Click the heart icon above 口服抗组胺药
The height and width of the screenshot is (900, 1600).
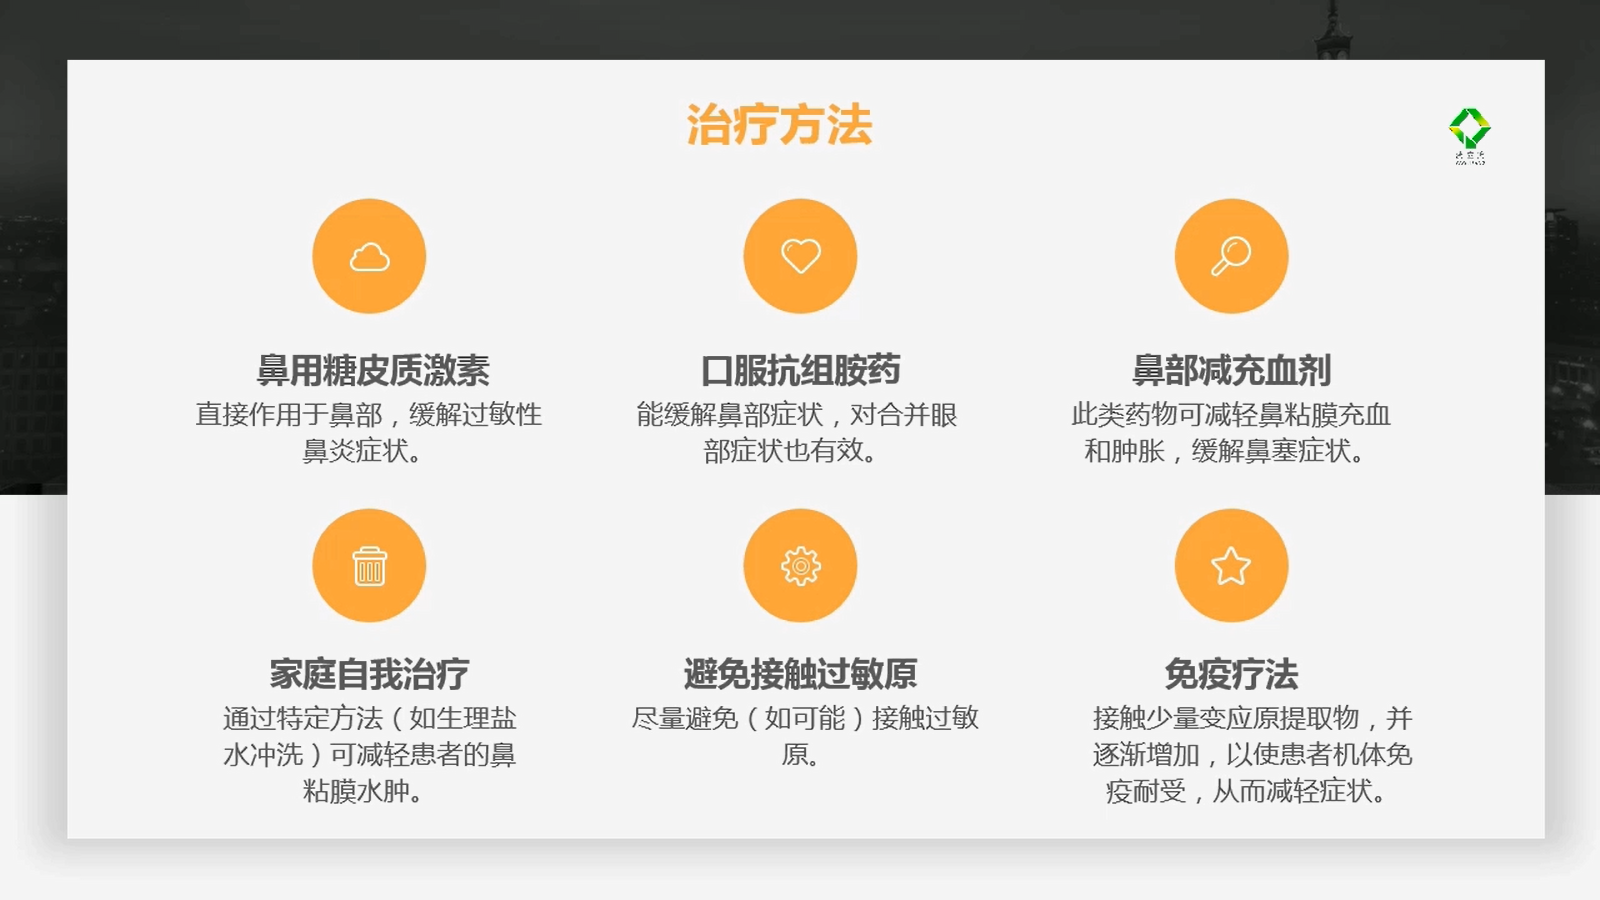[x=800, y=256]
